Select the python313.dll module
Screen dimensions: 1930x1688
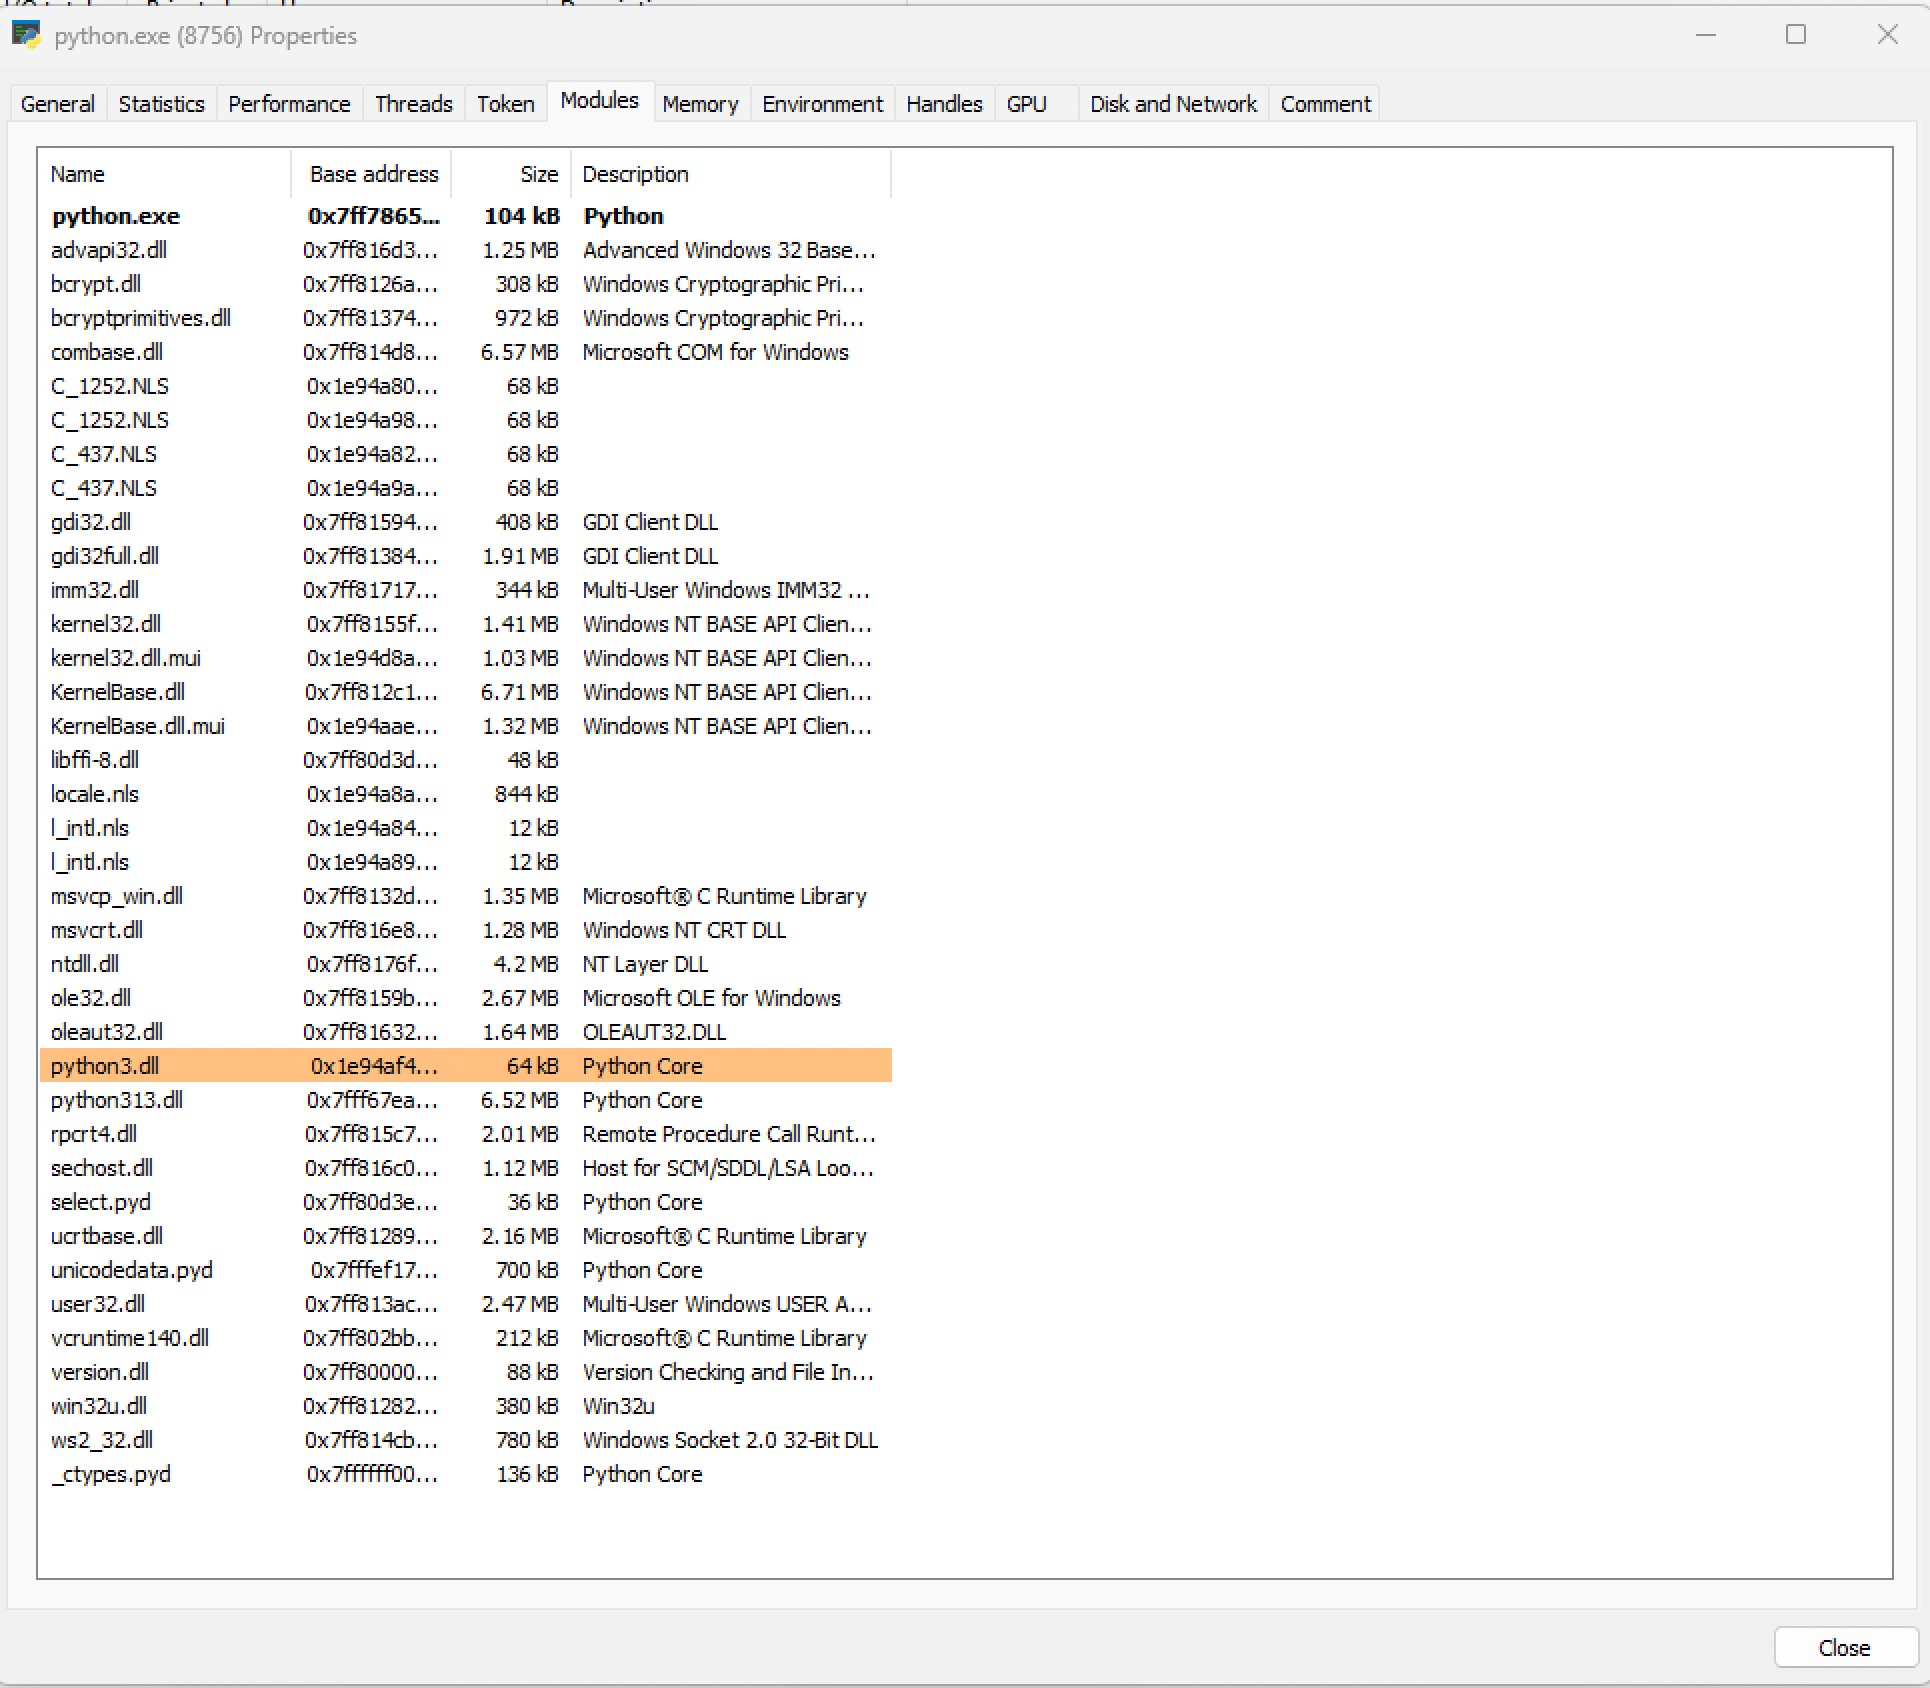(x=466, y=1100)
